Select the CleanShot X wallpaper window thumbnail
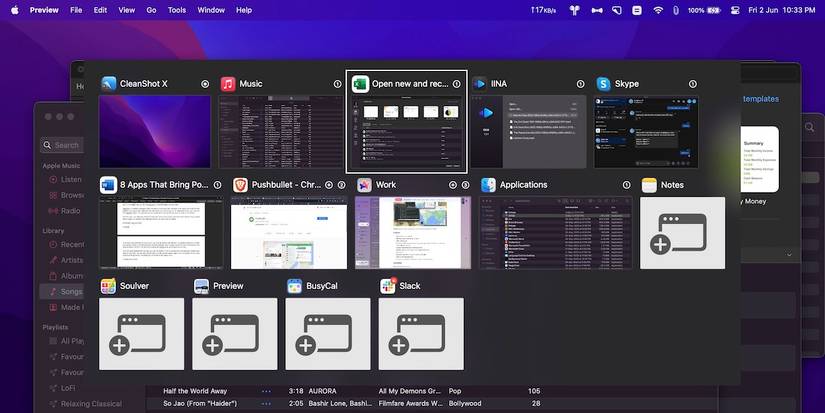The height and width of the screenshot is (413, 825). point(155,132)
